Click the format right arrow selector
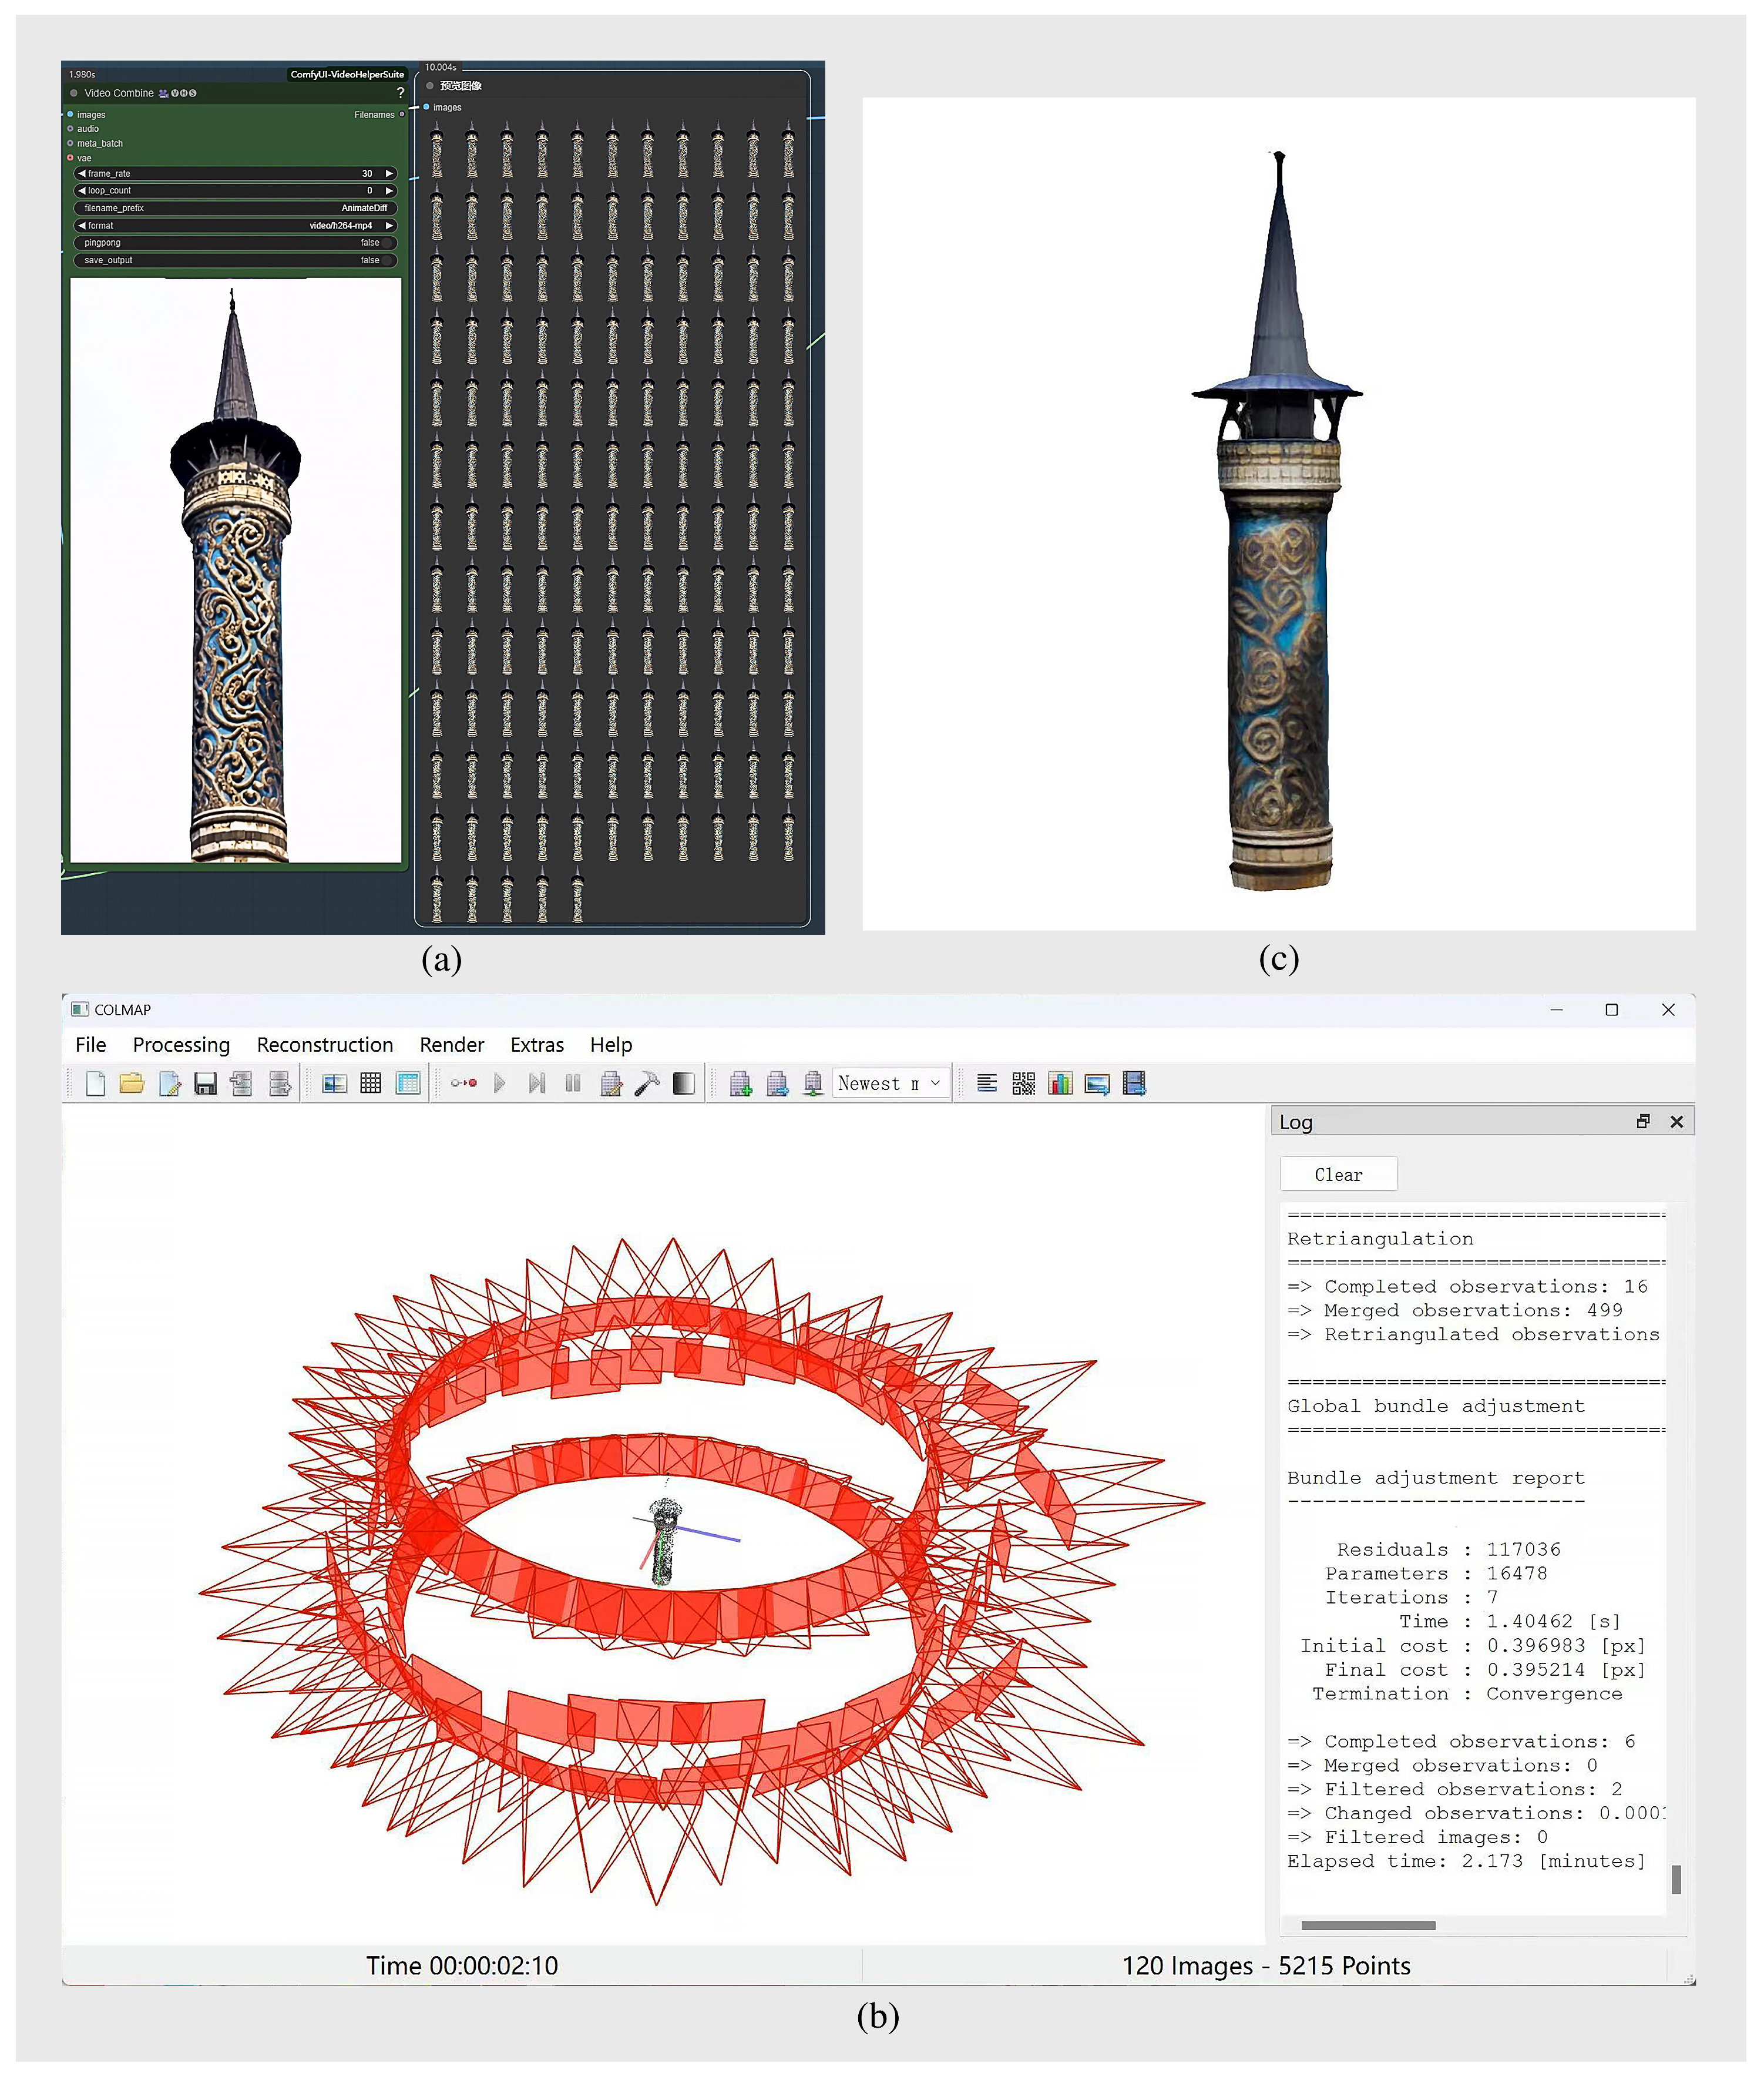The image size is (1764, 2080). click(x=390, y=226)
